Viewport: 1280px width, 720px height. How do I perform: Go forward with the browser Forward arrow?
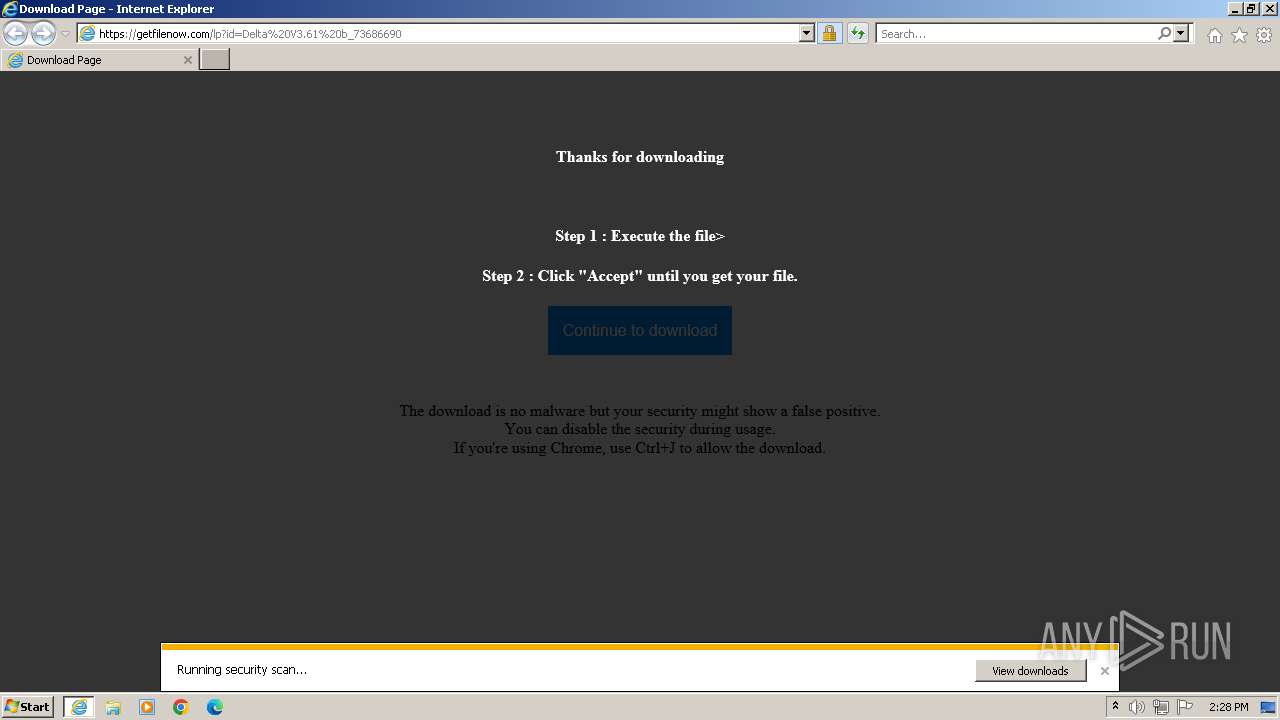point(43,34)
